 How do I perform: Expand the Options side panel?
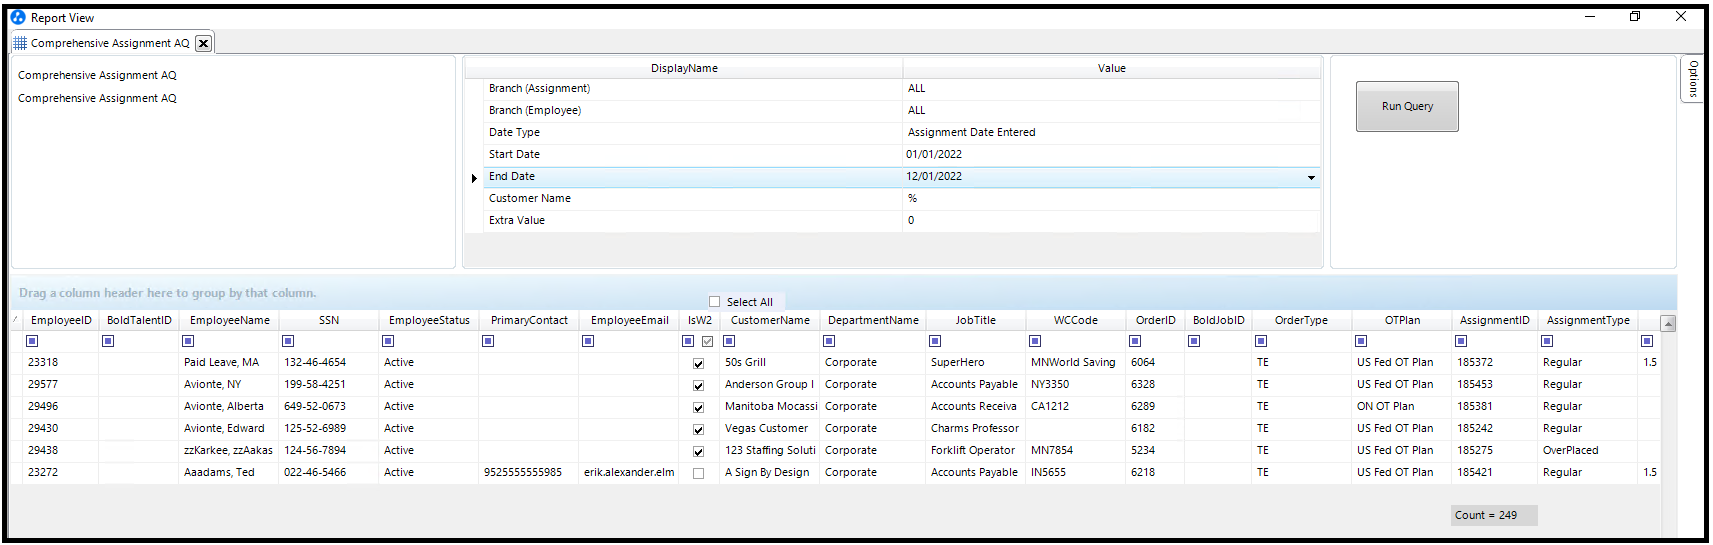(1692, 78)
